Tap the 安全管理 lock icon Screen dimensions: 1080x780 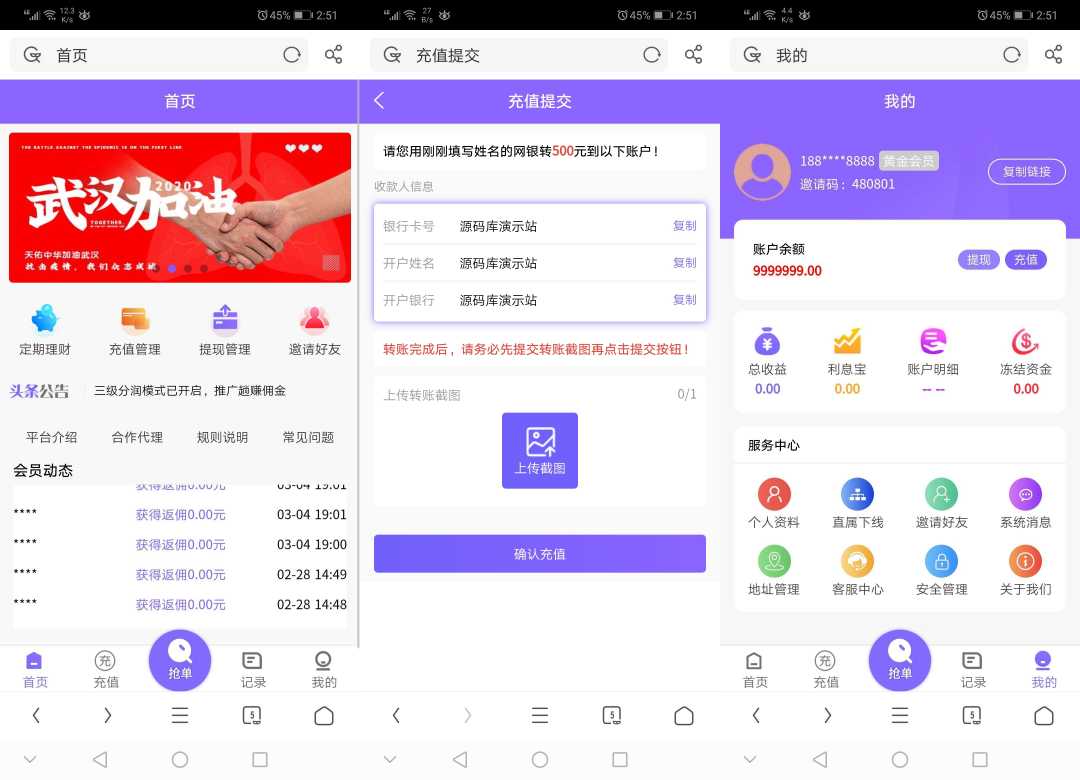click(x=941, y=561)
